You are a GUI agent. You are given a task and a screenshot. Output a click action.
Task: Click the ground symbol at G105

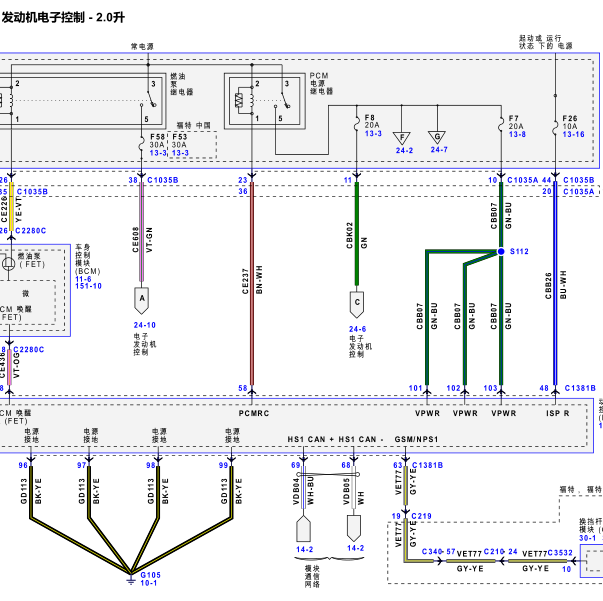(131, 579)
